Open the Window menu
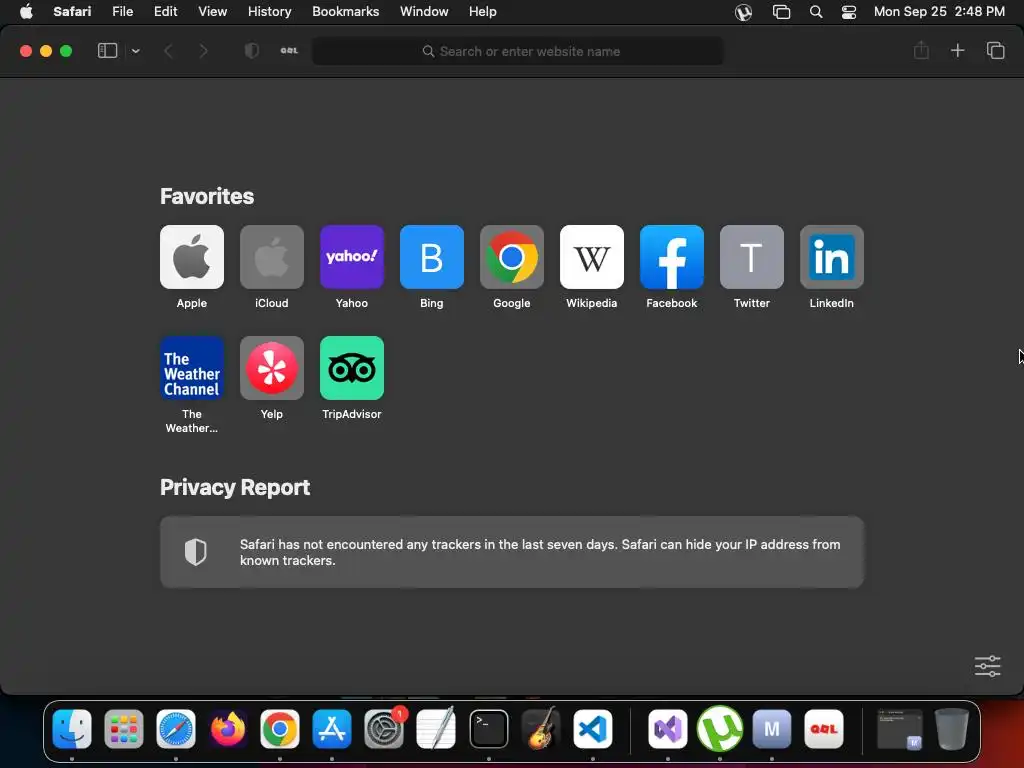The width and height of the screenshot is (1024, 768). tap(424, 11)
